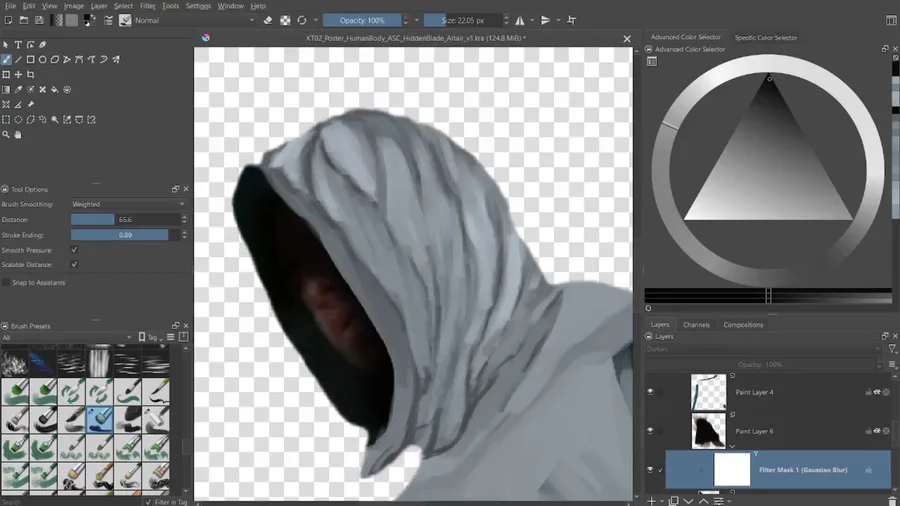Open the brush editor settings button

pyautogui.click(x=108, y=20)
